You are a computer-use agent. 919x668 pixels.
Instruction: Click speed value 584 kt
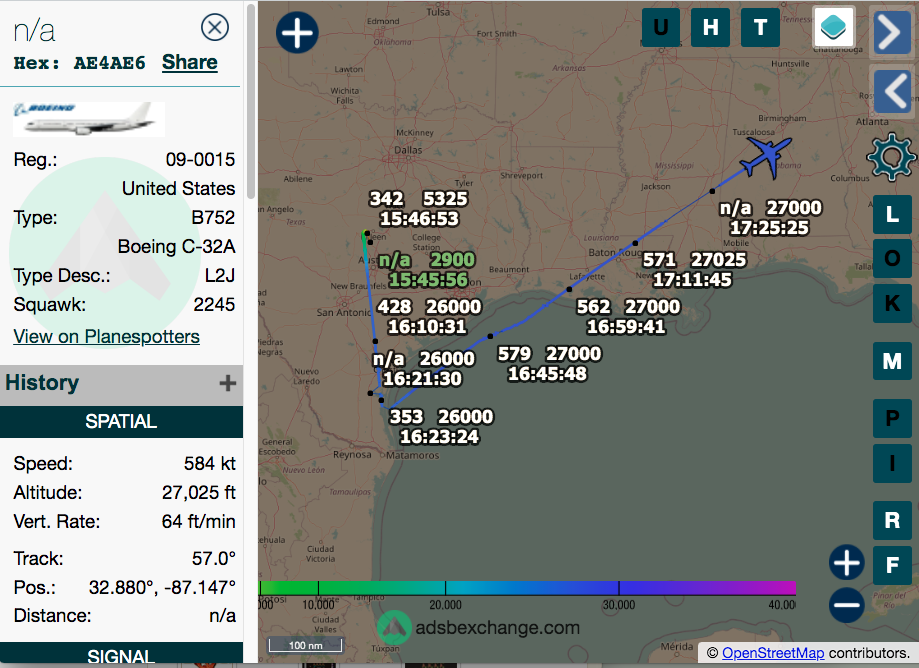(210, 463)
